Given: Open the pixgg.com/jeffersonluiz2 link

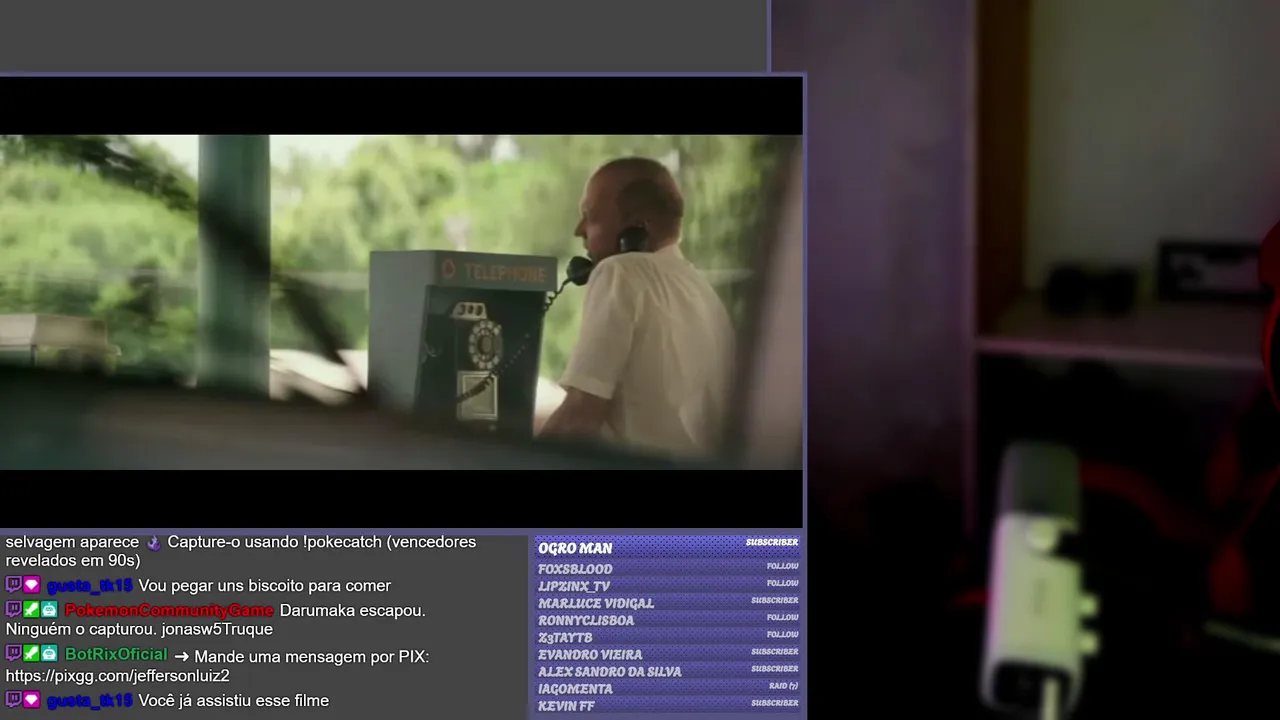Looking at the screenshot, I should [117, 676].
